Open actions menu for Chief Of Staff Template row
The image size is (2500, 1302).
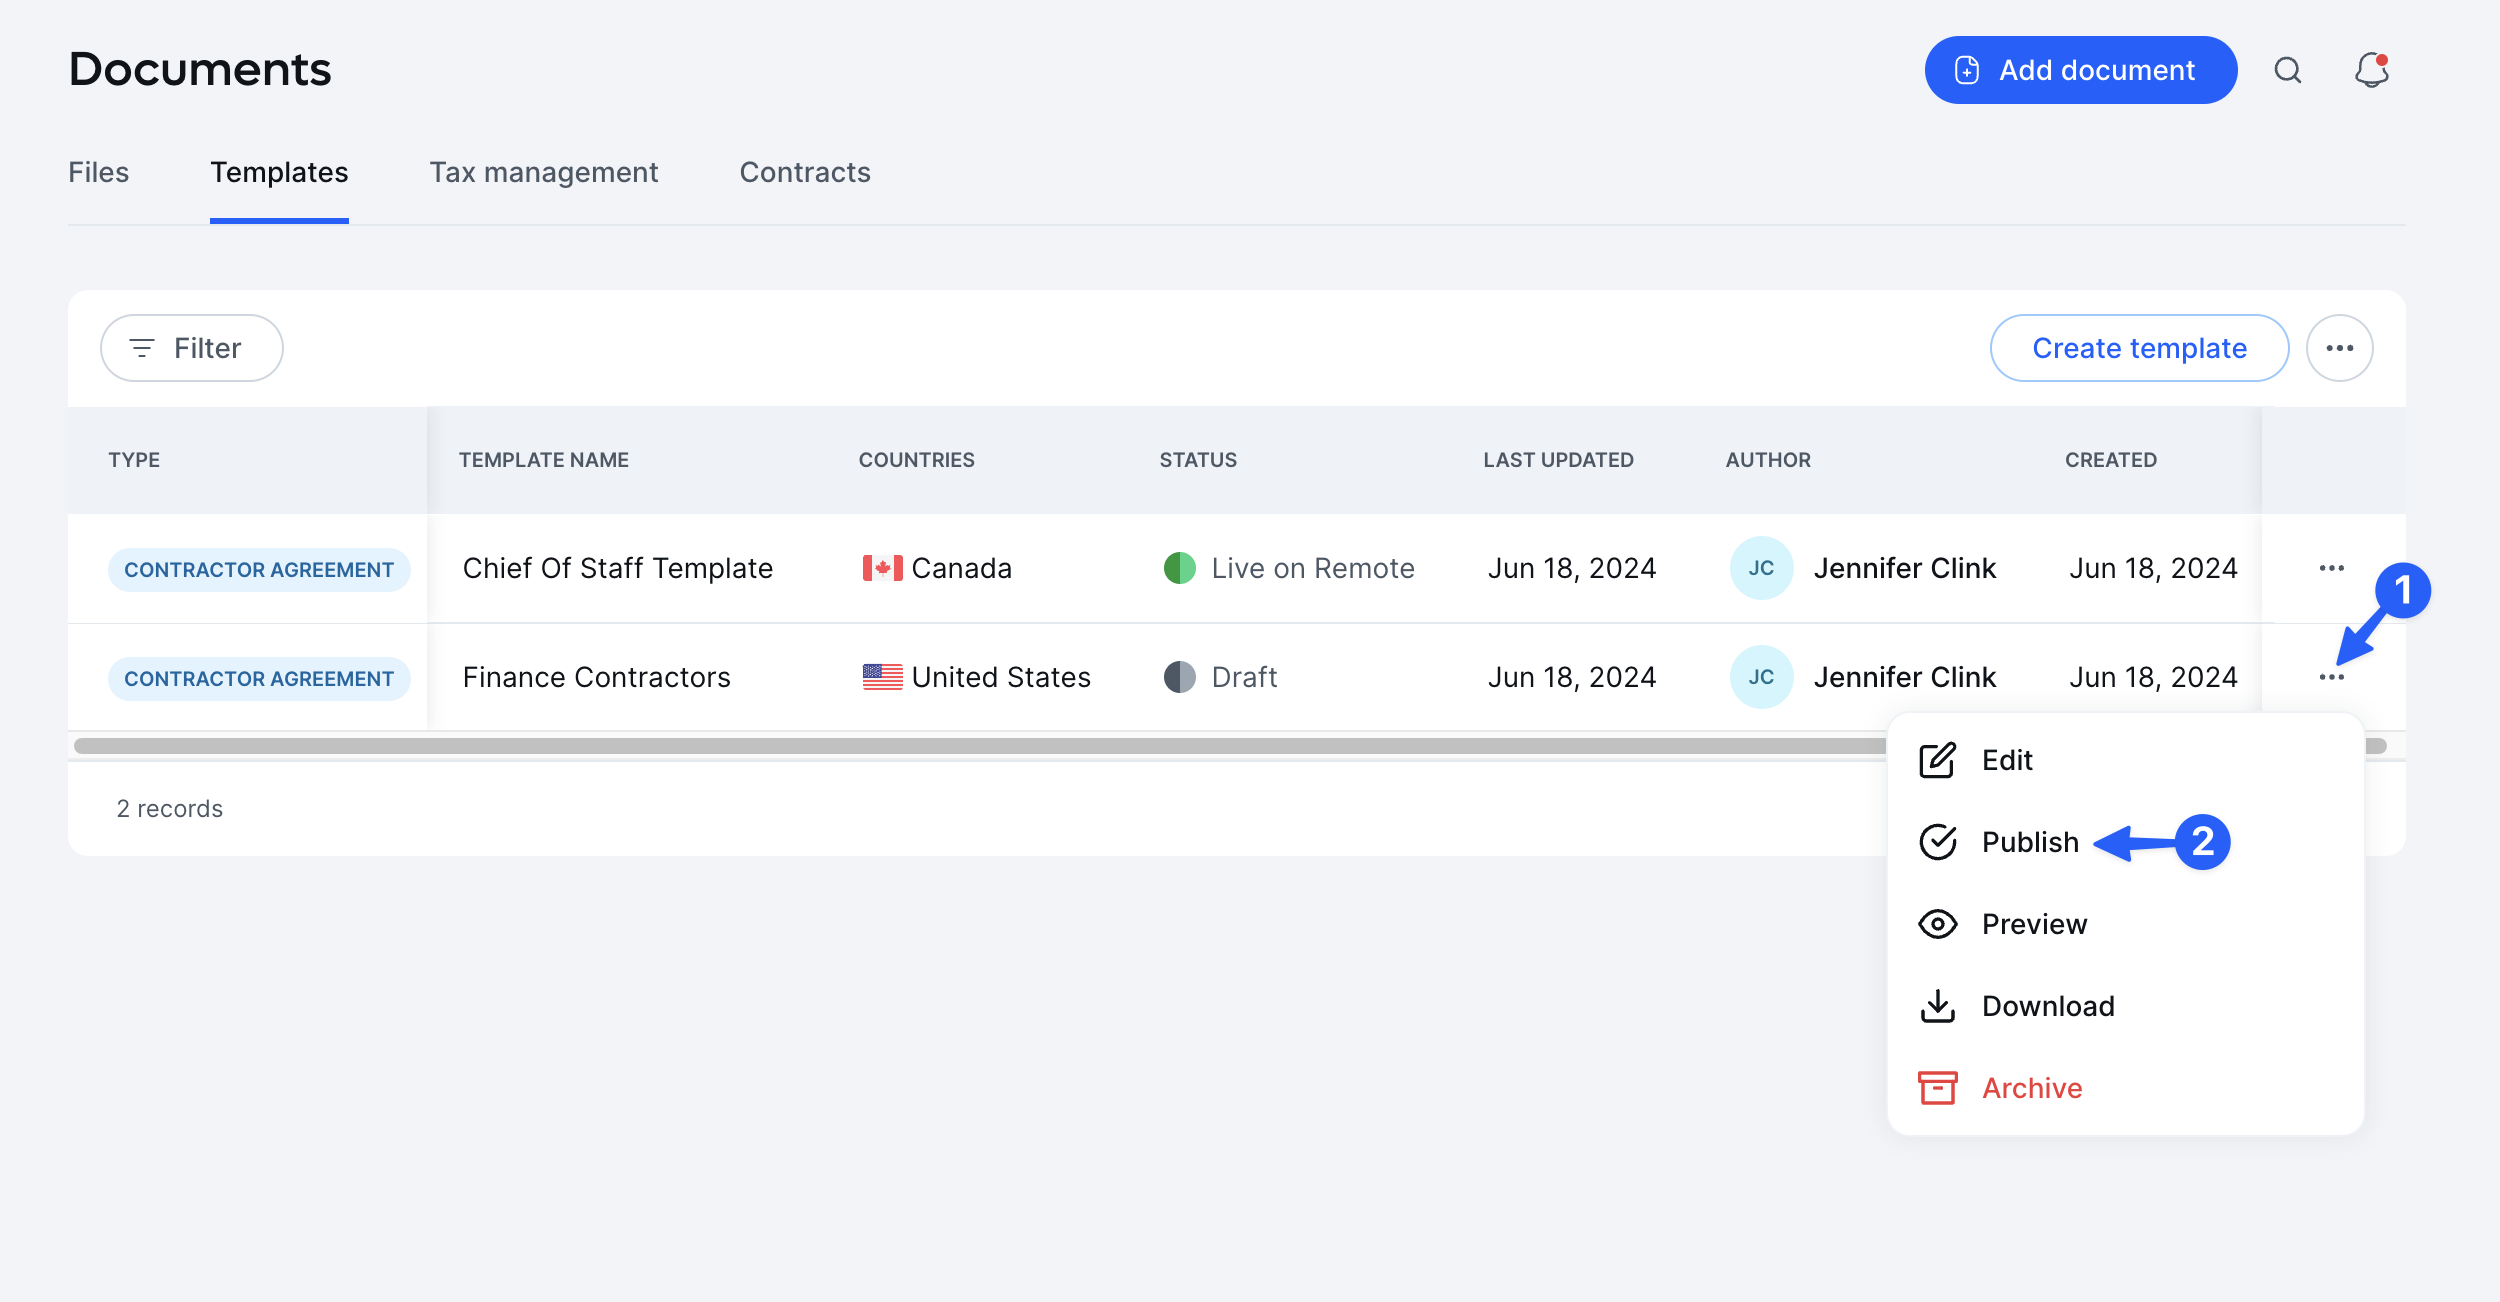point(2332,568)
